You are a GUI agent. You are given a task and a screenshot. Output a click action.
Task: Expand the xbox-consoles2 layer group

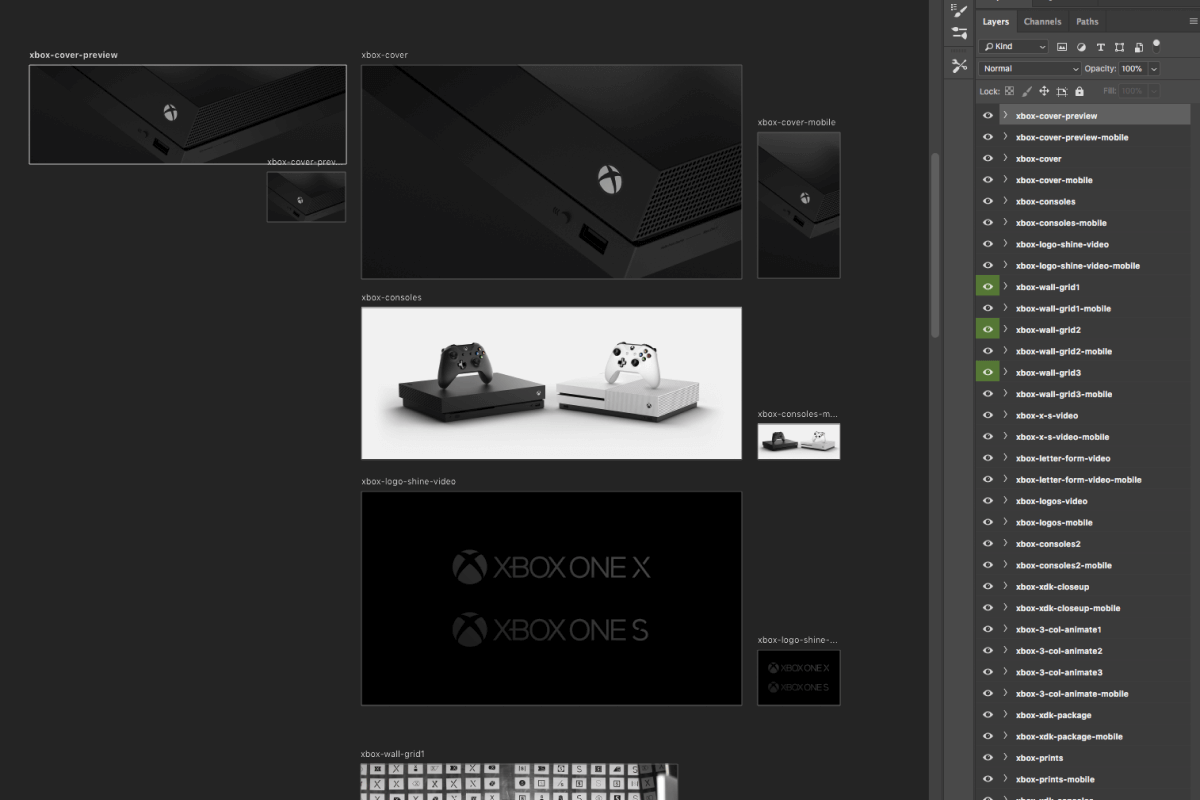pyautogui.click(x=1005, y=544)
